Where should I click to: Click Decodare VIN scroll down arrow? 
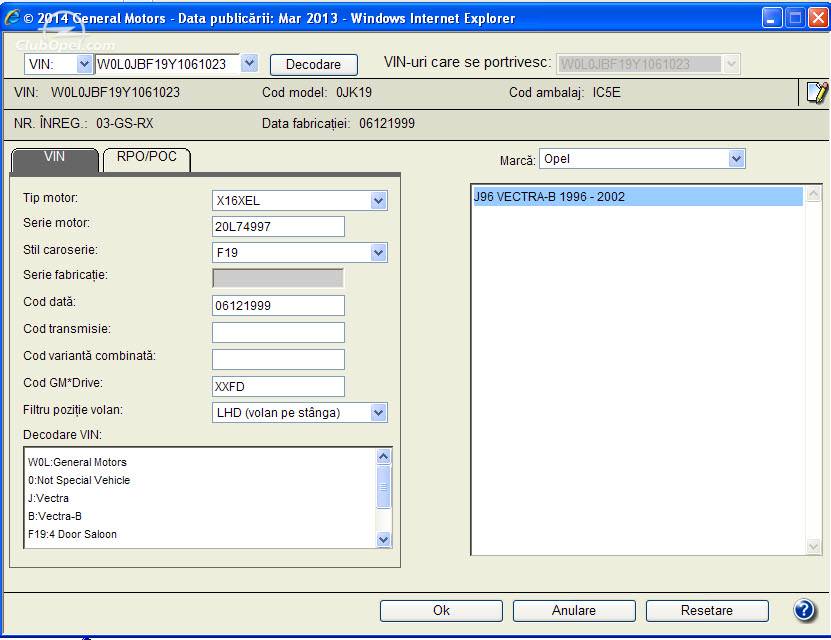(x=383, y=540)
